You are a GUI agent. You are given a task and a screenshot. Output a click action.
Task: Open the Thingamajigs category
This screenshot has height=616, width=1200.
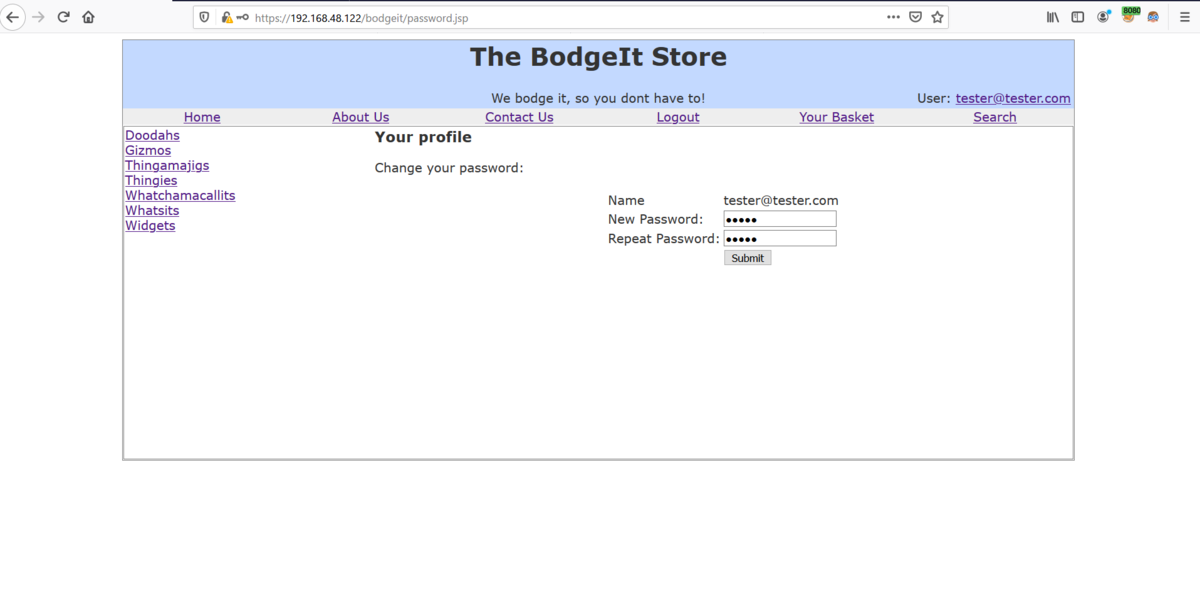tap(167, 165)
